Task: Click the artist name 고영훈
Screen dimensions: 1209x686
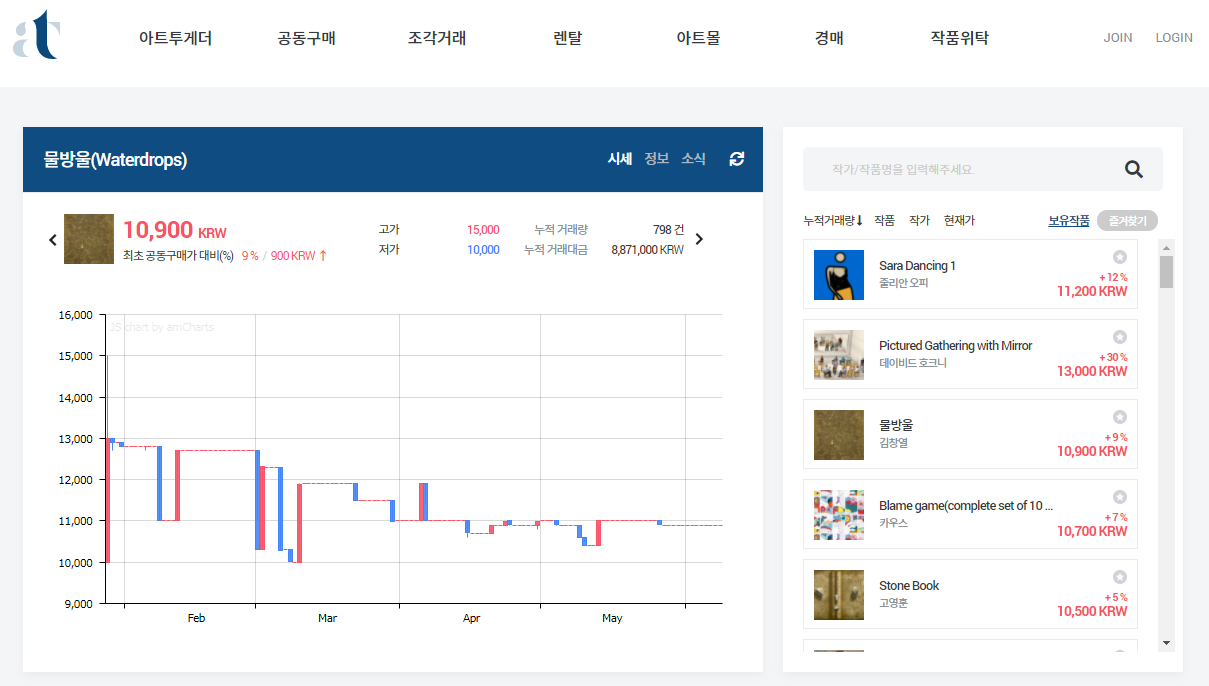Action: (894, 603)
